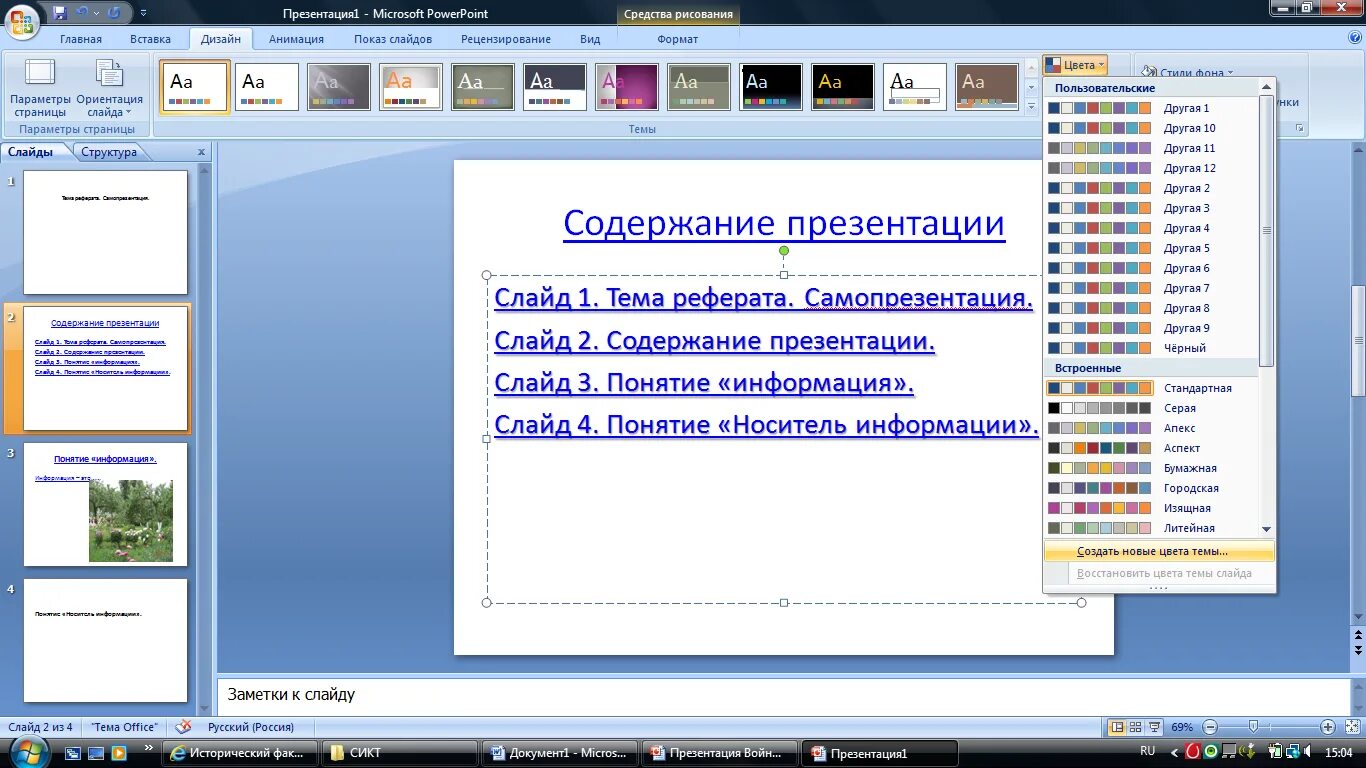The height and width of the screenshot is (768, 1366).
Task: Open the Показ слайдов tab
Action: [x=393, y=39]
